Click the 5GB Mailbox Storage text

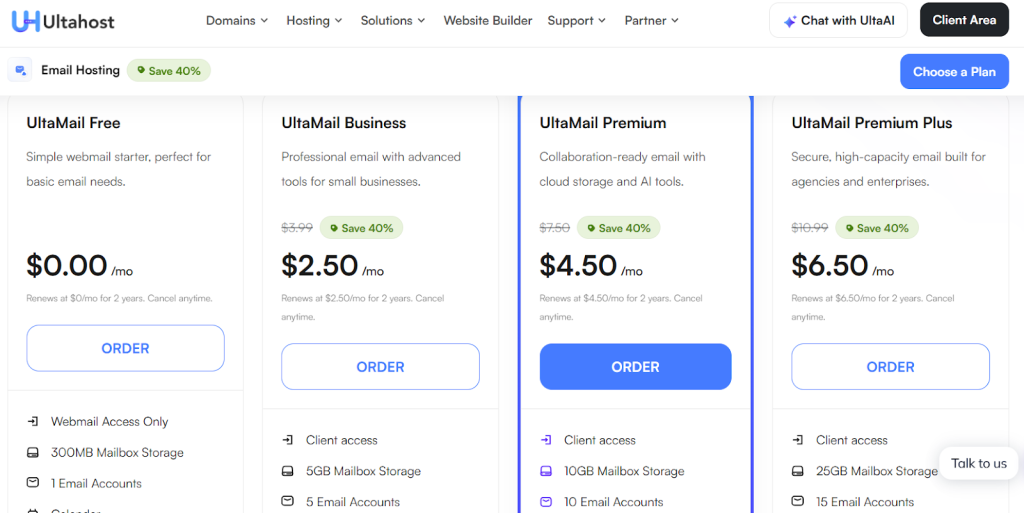[x=363, y=471]
